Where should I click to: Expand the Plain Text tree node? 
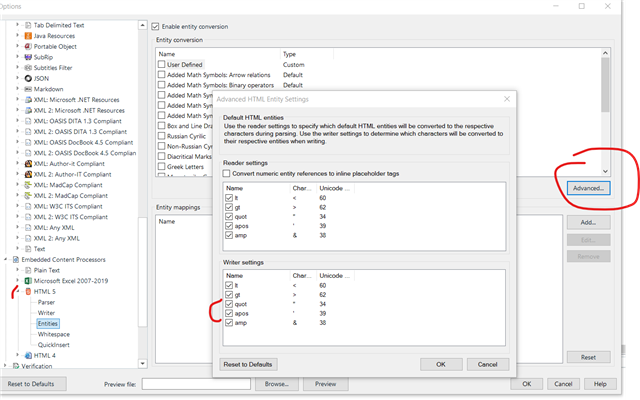click(x=18, y=270)
